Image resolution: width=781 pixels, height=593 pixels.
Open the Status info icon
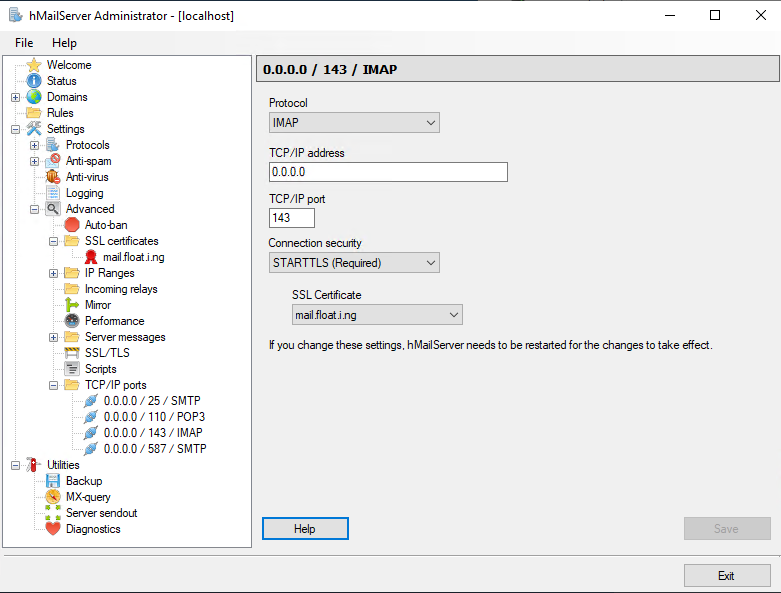[34, 81]
